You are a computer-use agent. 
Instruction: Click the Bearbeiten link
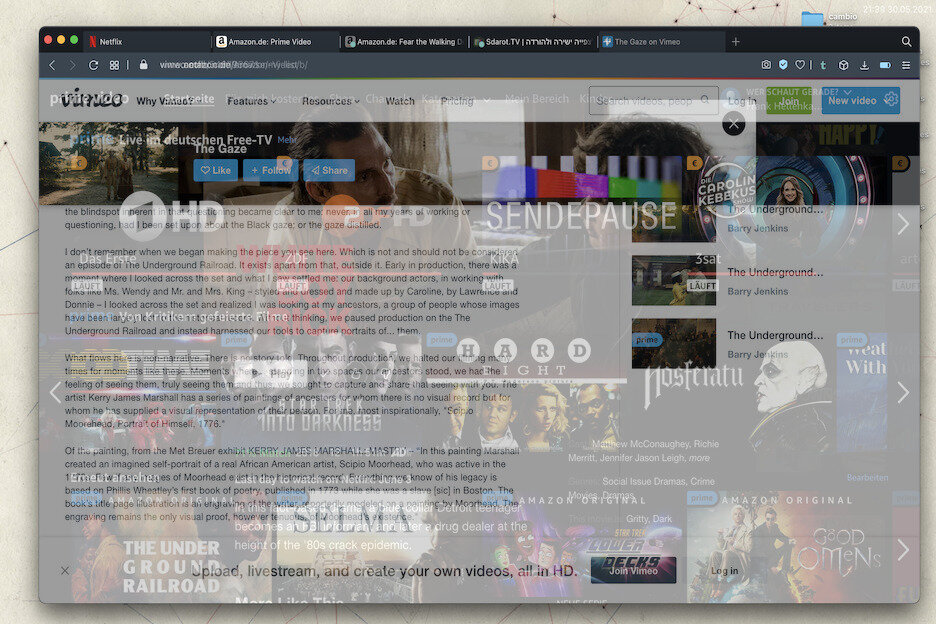pos(867,478)
